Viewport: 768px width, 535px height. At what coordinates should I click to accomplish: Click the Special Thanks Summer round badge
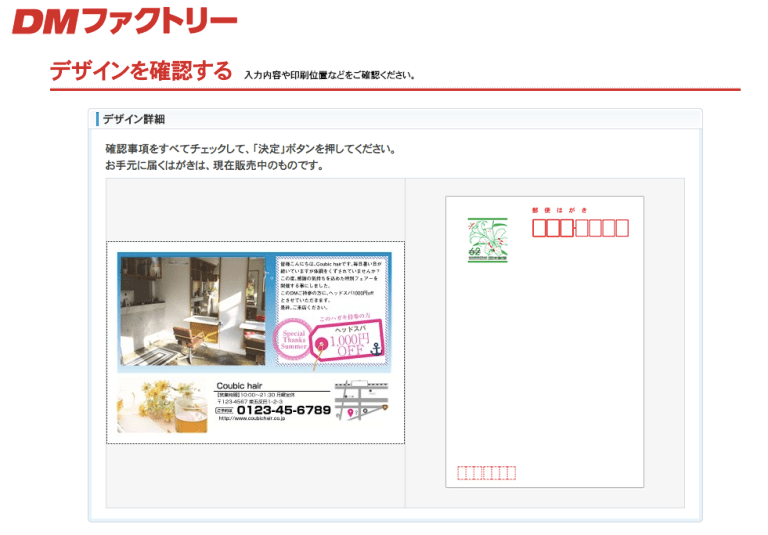(x=293, y=339)
